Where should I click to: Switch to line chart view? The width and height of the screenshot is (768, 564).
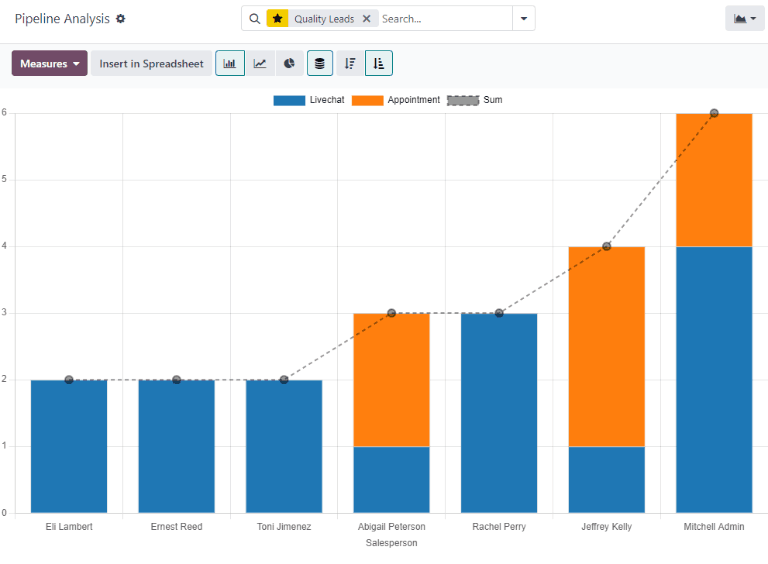(x=260, y=64)
